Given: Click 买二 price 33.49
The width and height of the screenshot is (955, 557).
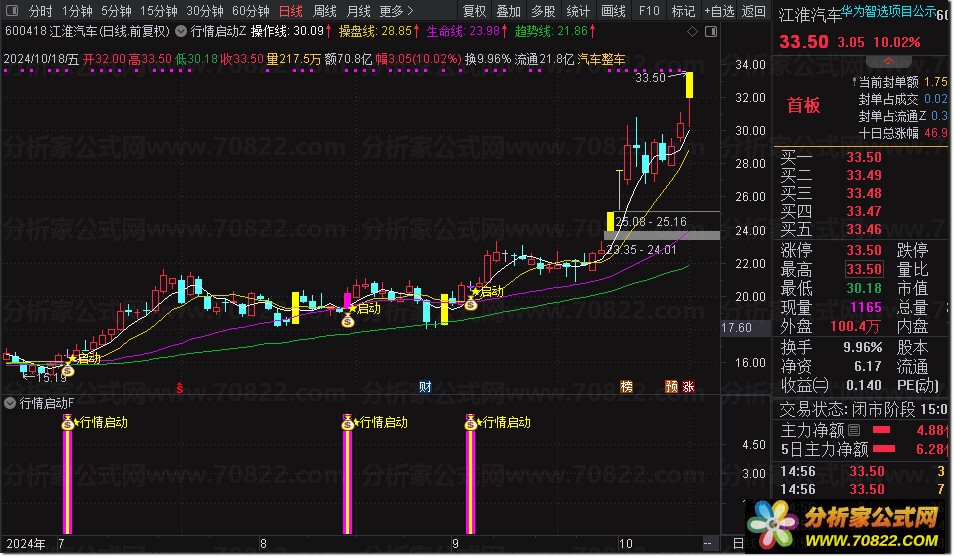Looking at the screenshot, I should coord(864,175).
